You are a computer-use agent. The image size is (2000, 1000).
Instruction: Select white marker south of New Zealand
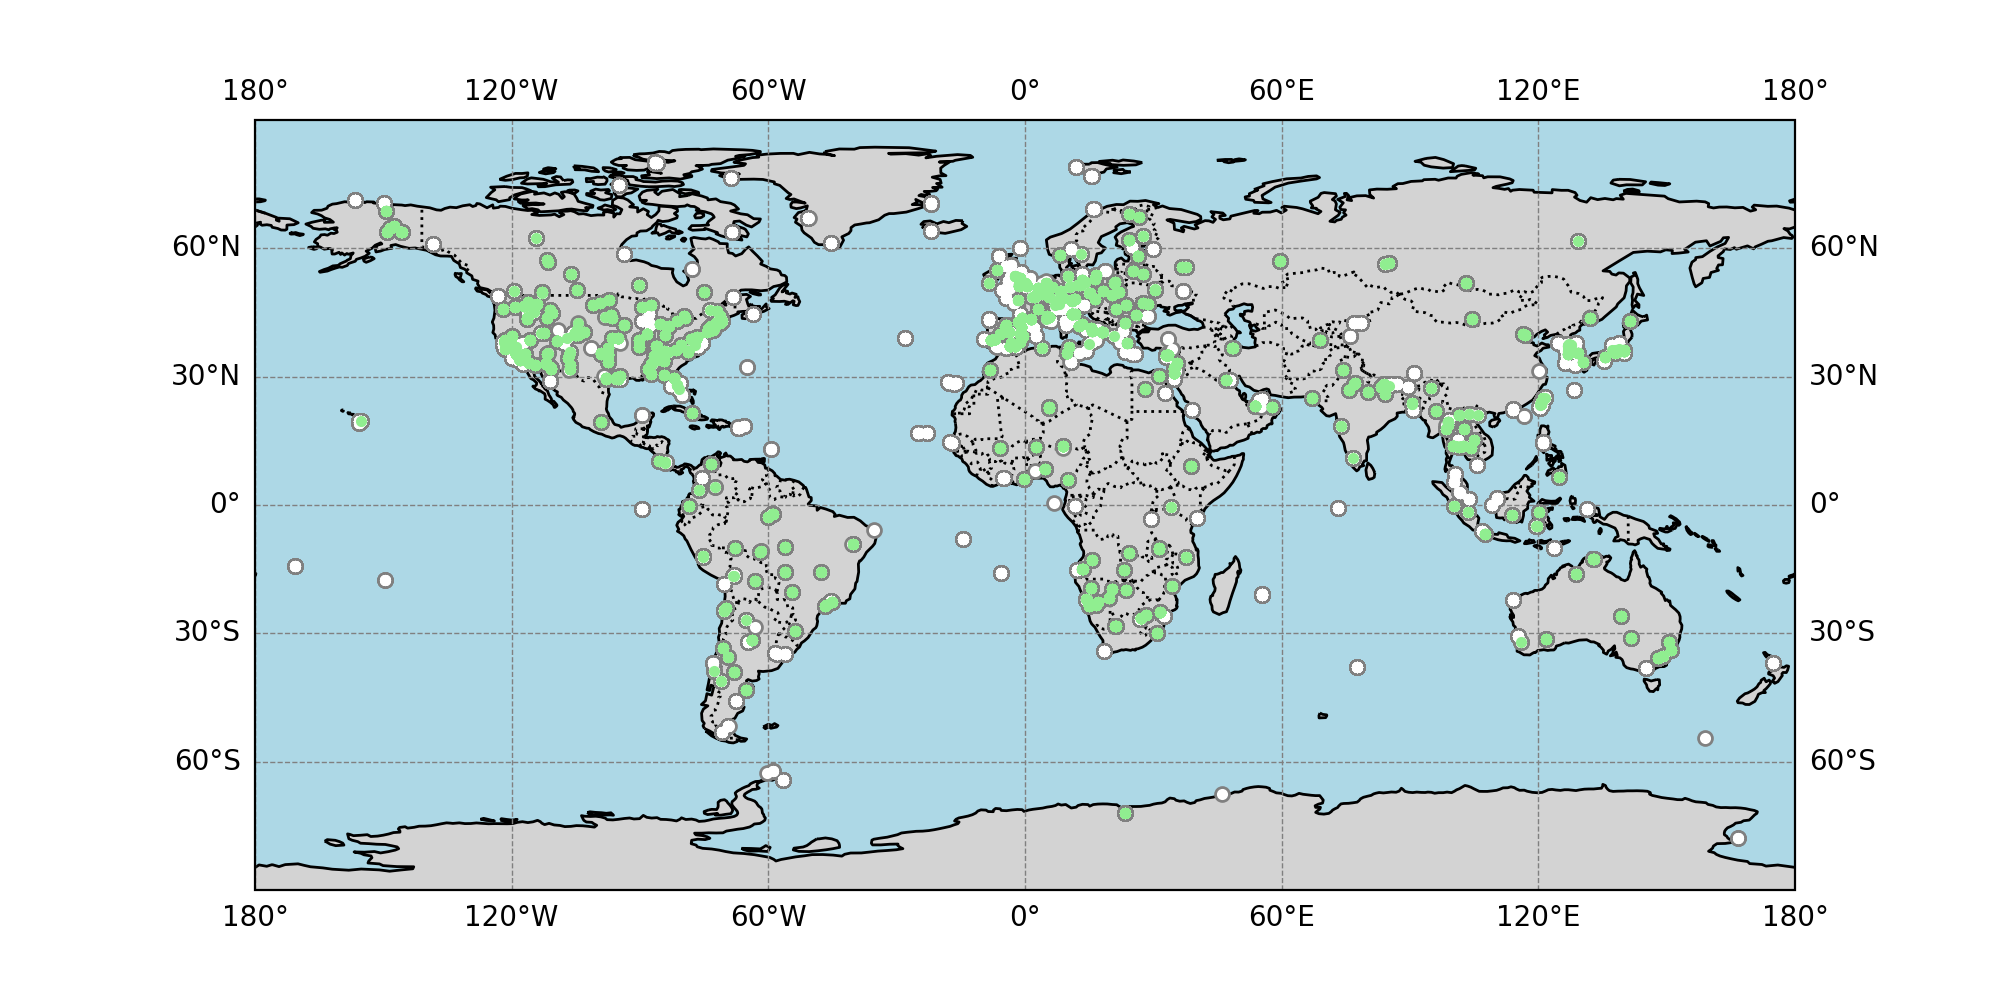pyautogui.click(x=1705, y=739)
